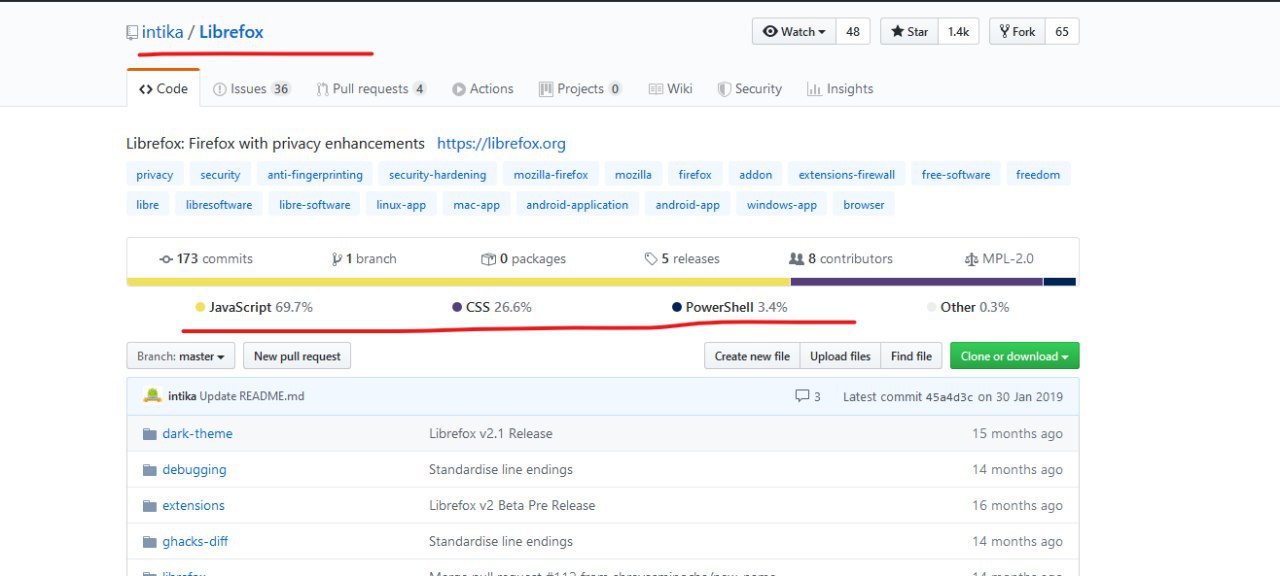Open the debugging folder

194,470
